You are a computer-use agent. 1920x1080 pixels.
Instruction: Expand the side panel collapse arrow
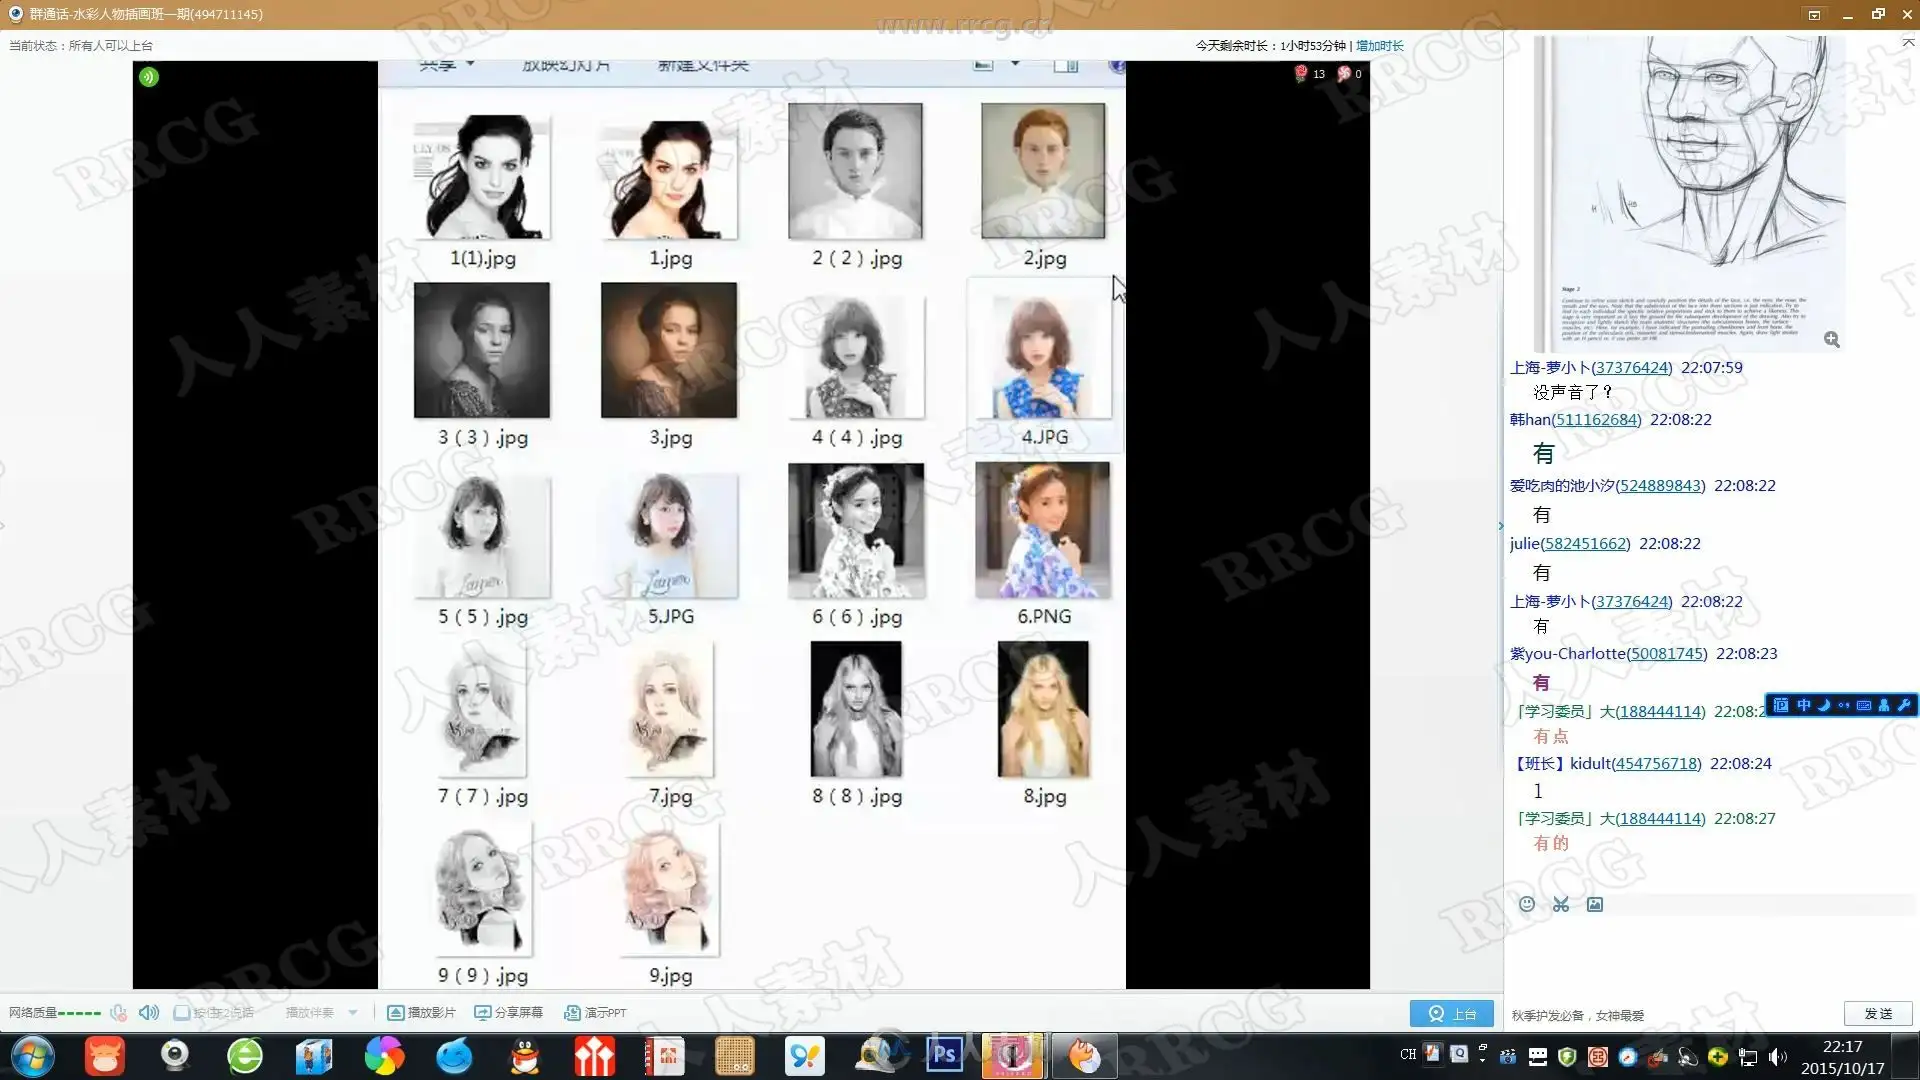tap(1500, 525)
